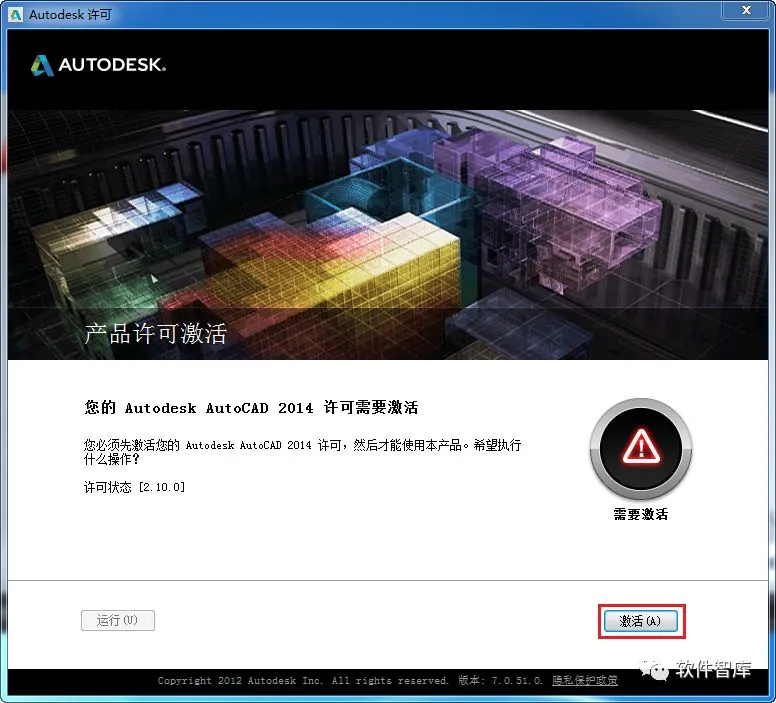Image resolution: width=776 pixels, height=703 pixels.
Task: Click the 需要激活 status label
Action: (641, 514)
